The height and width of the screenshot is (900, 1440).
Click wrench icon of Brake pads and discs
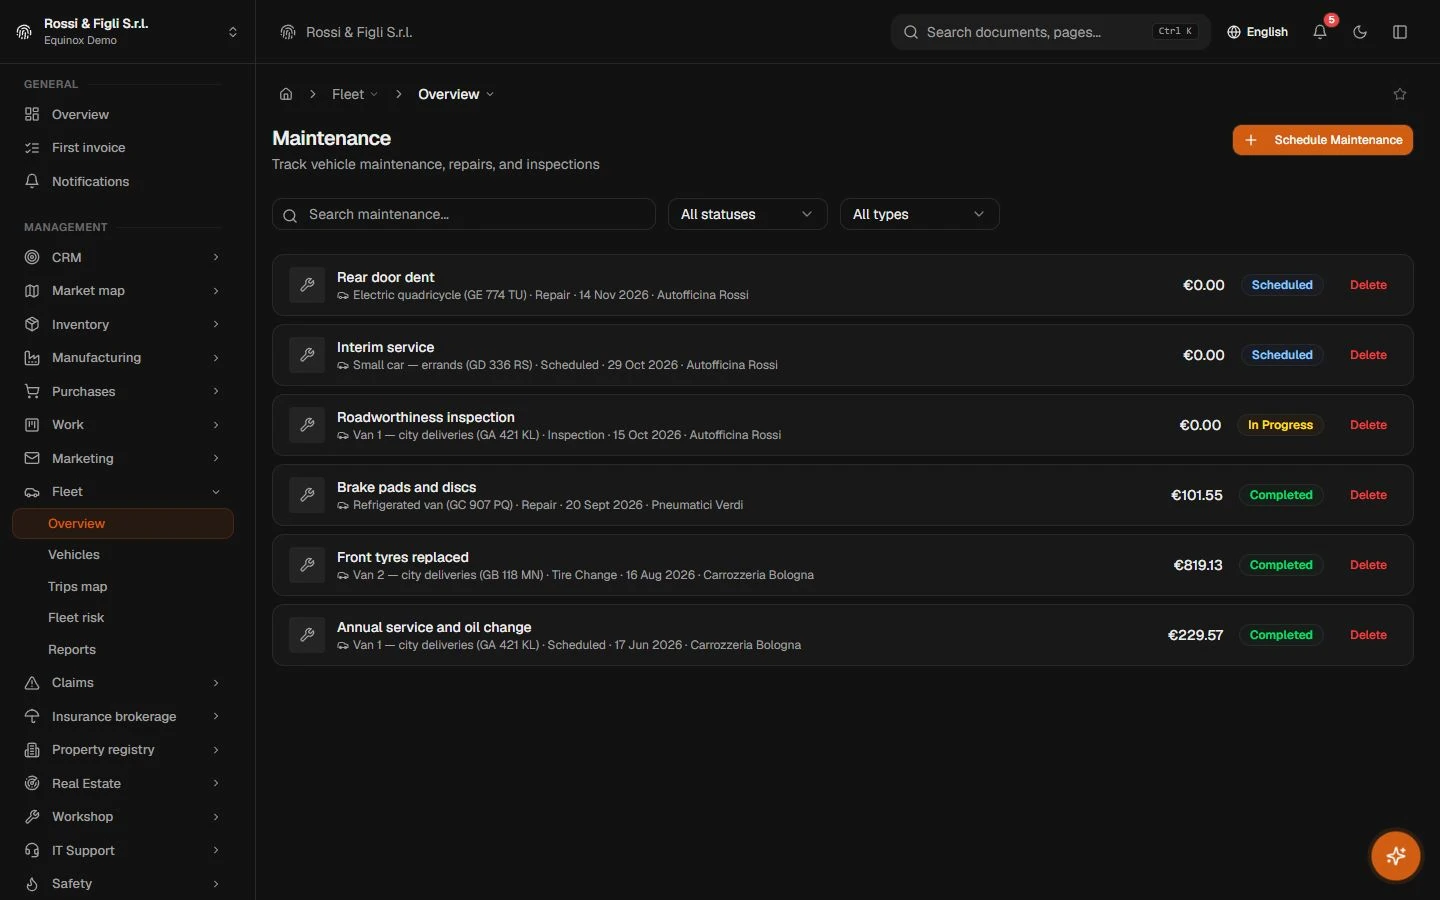coord(307,495)
